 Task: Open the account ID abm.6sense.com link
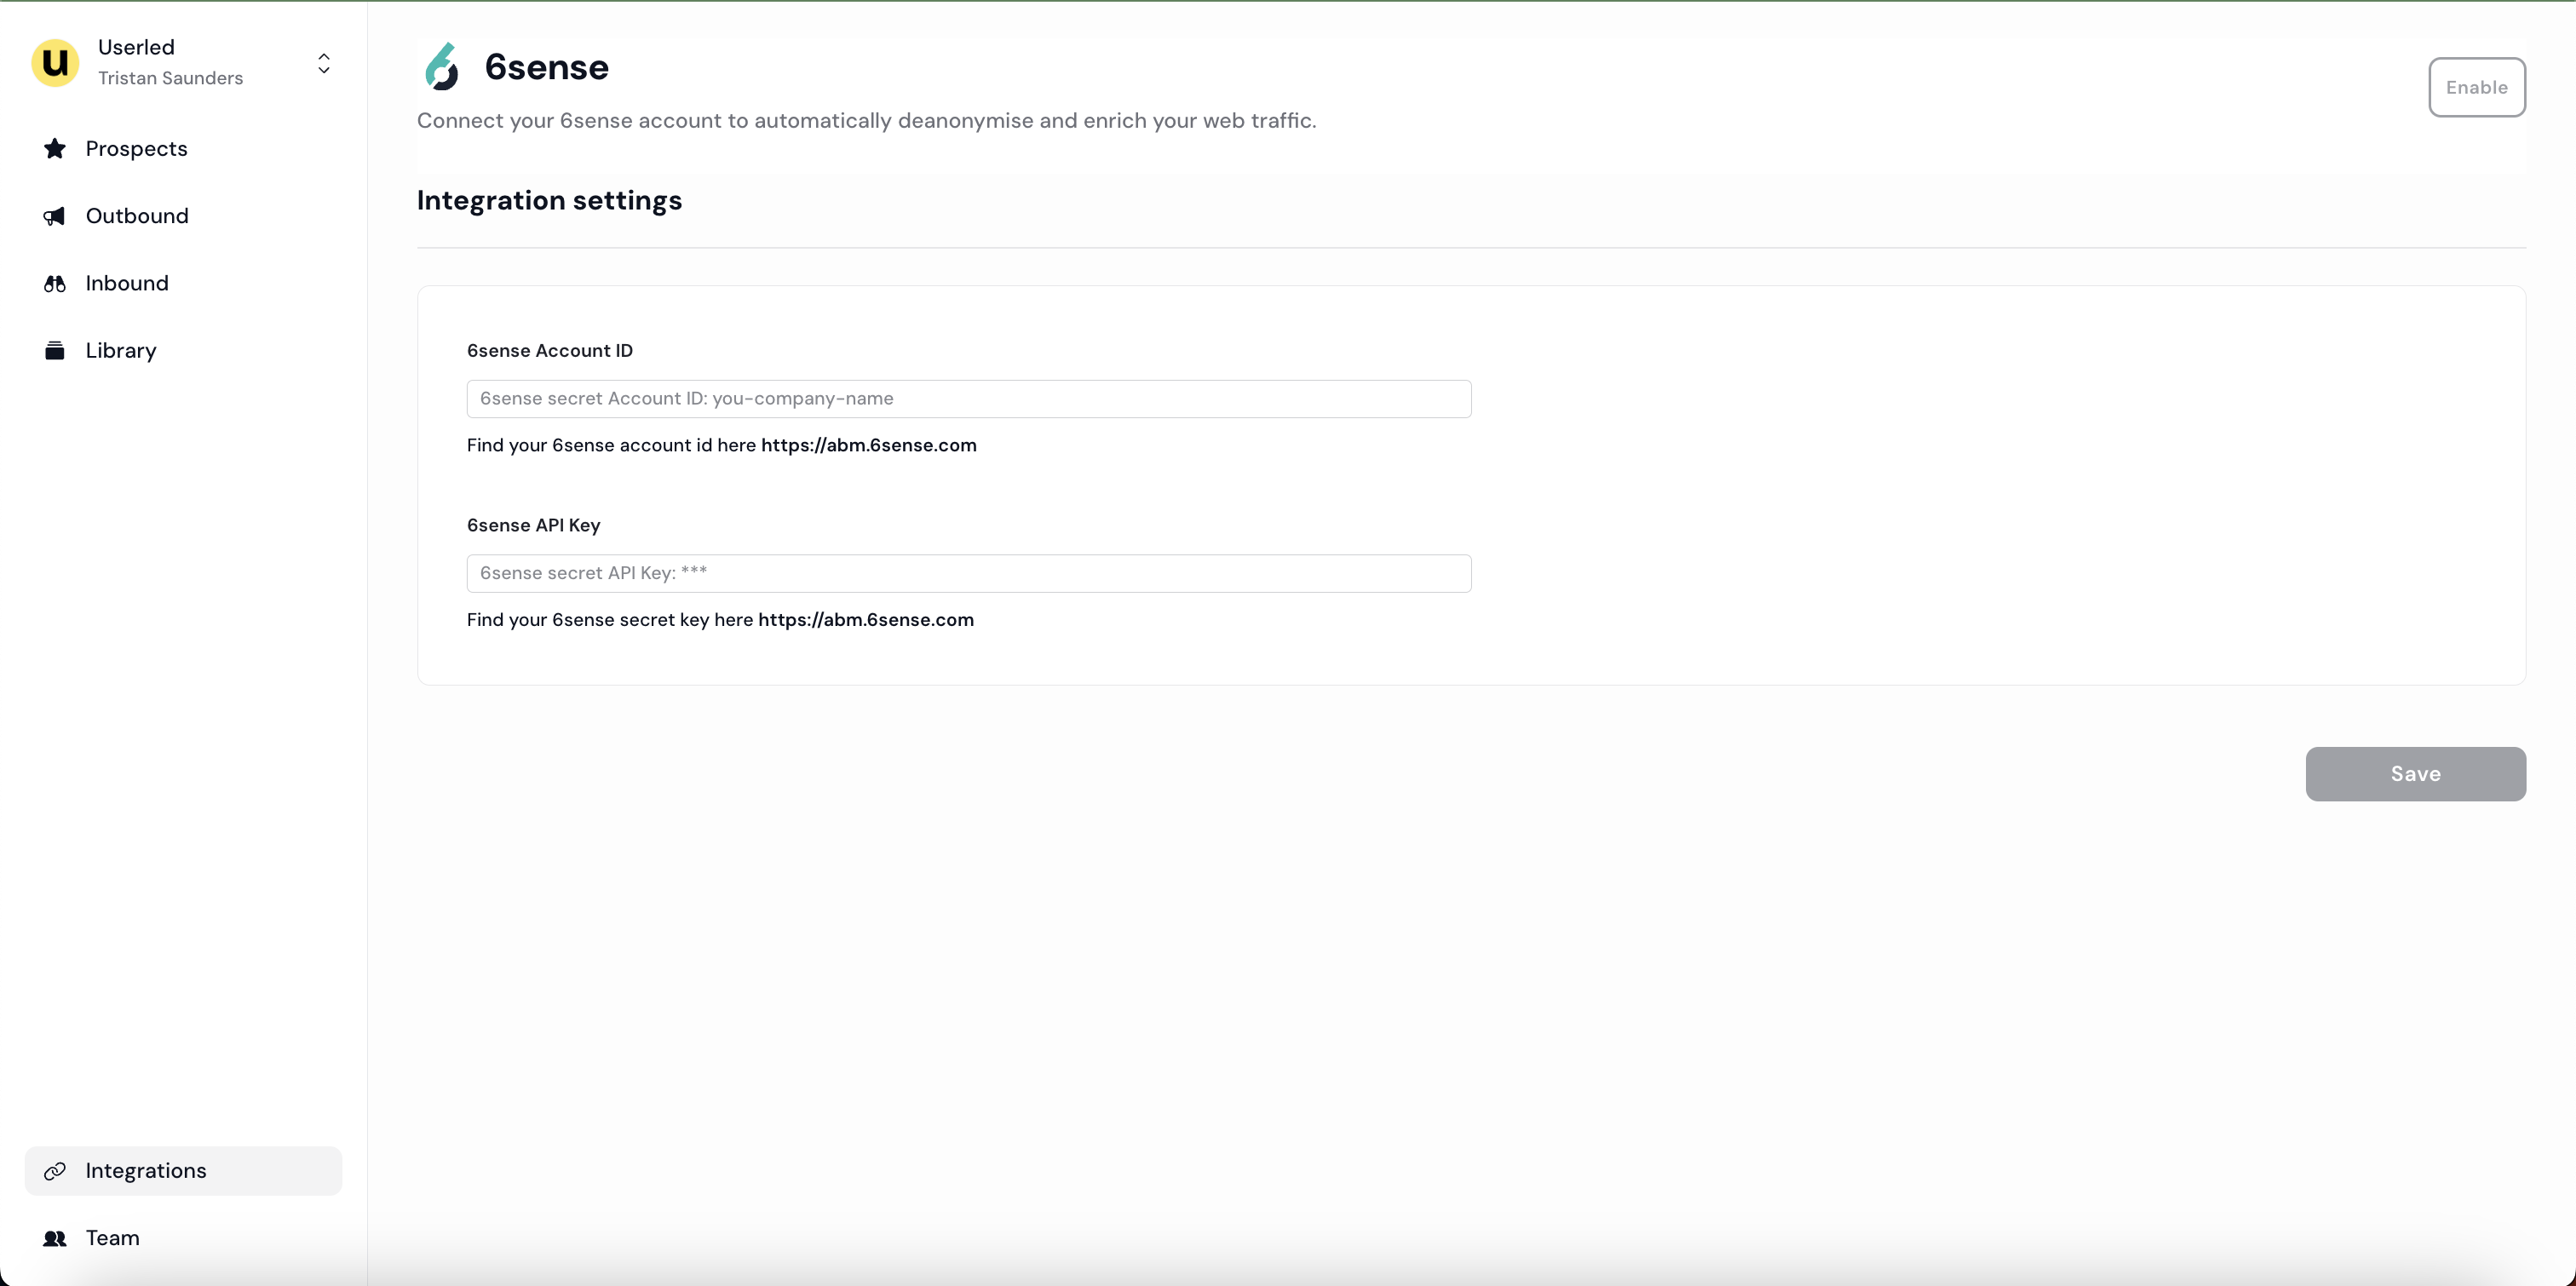pos(868,446)
